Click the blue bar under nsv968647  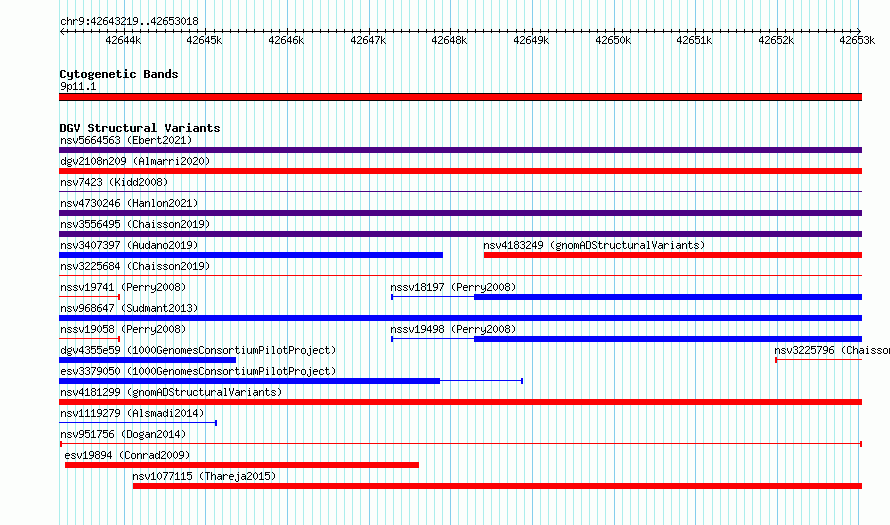pos(460,318)
